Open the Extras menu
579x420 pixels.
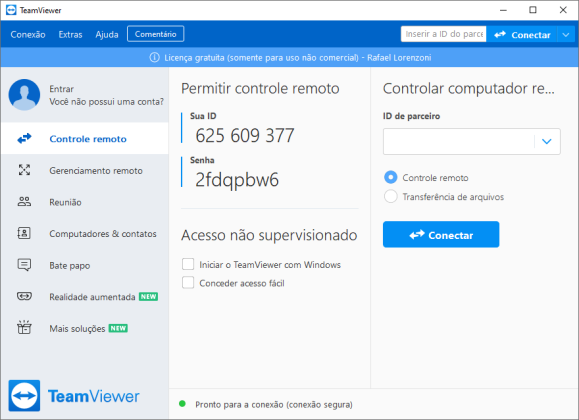[71, 34]
